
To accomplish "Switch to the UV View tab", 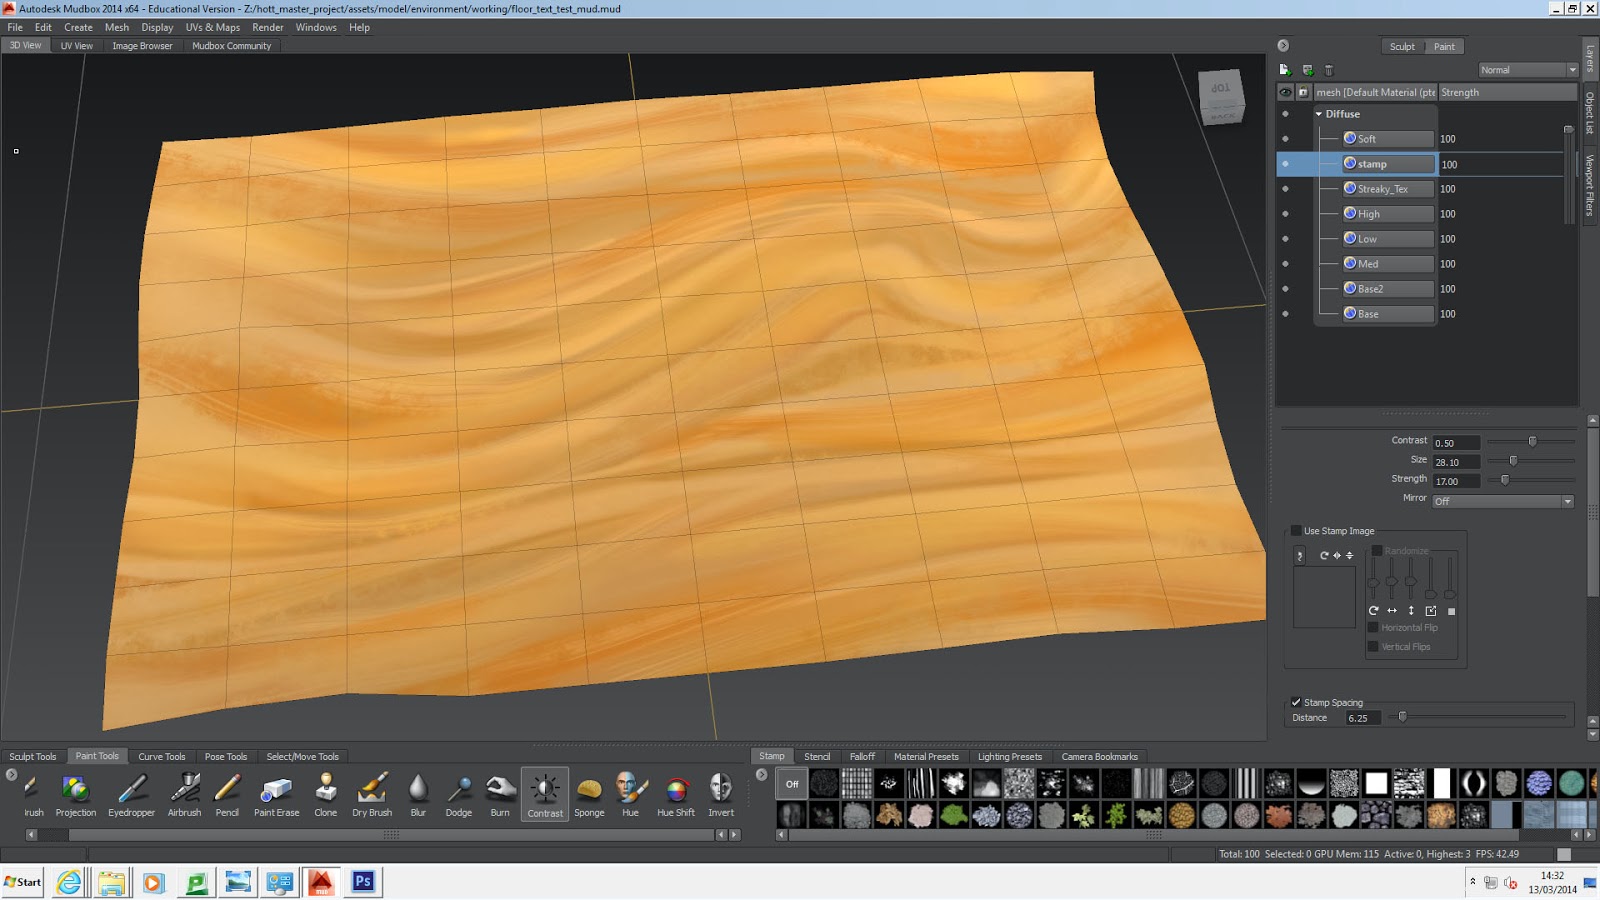I will pos(76,46).
